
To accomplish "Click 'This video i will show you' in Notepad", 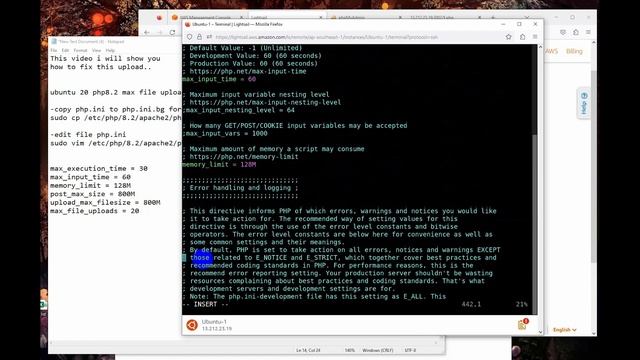I will [105, 59].
